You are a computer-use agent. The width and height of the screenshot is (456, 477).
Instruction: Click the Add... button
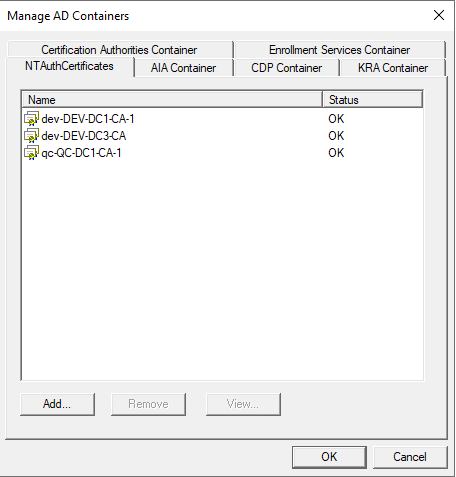pyautogui.click(x=57, y=404)
